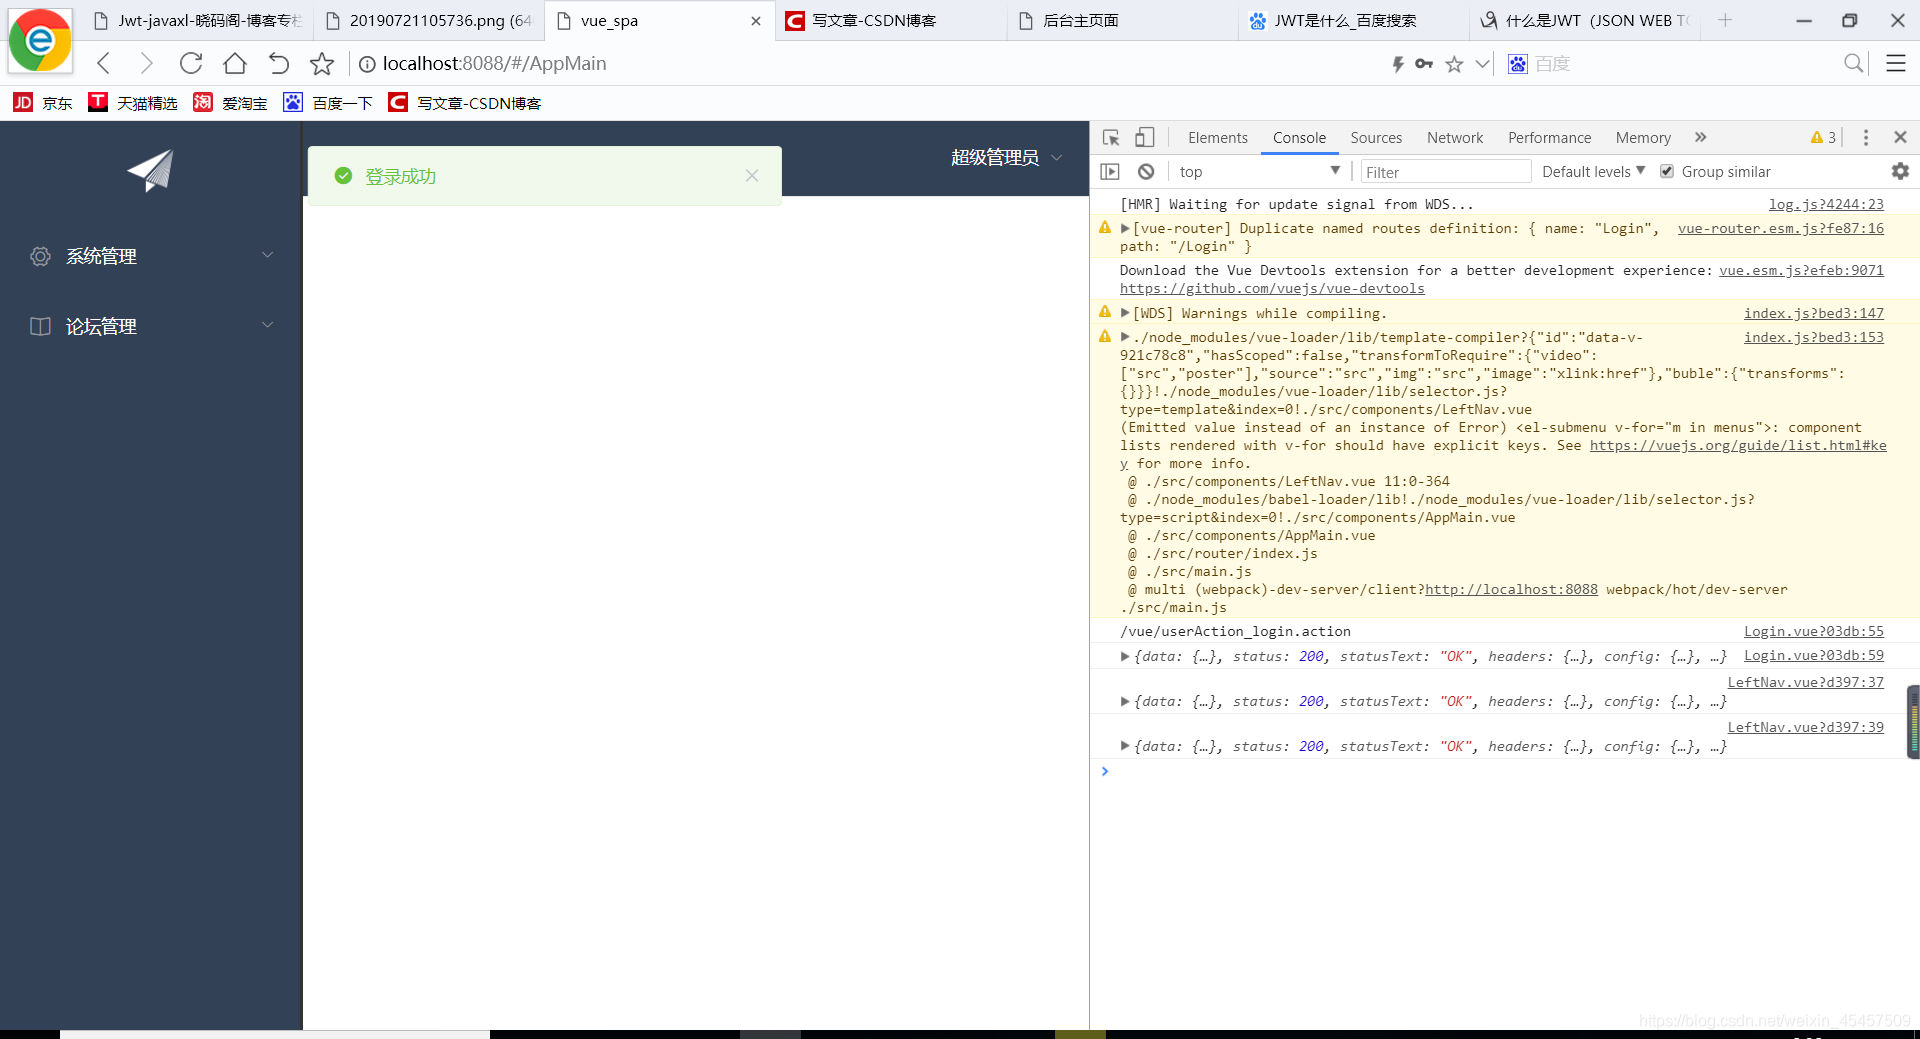Open the top context dropdown
The width and height of the screenshot is (1920, 1039).
[1259, 172]
